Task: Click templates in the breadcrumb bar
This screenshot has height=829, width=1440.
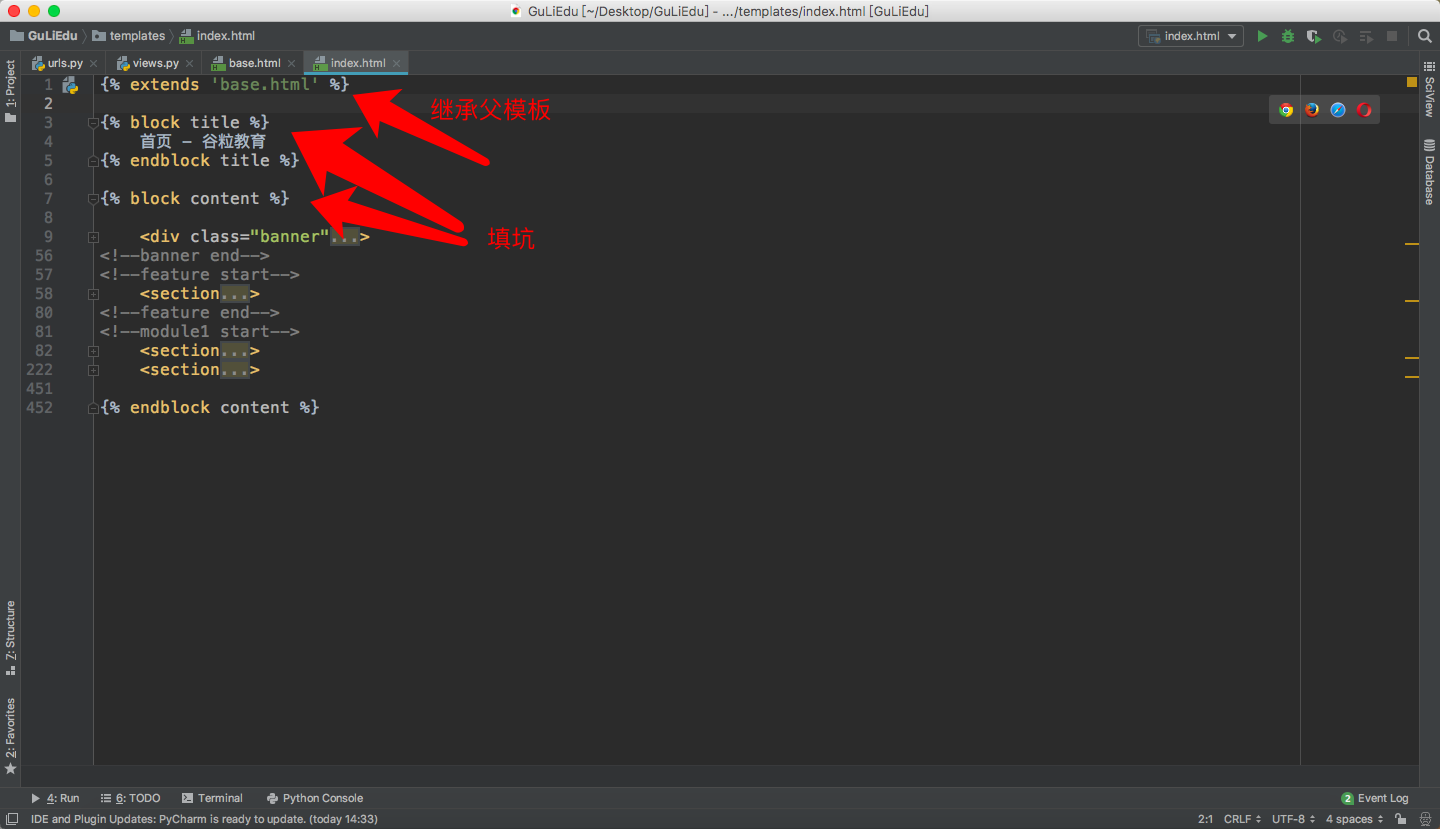Action: (129, 36)
